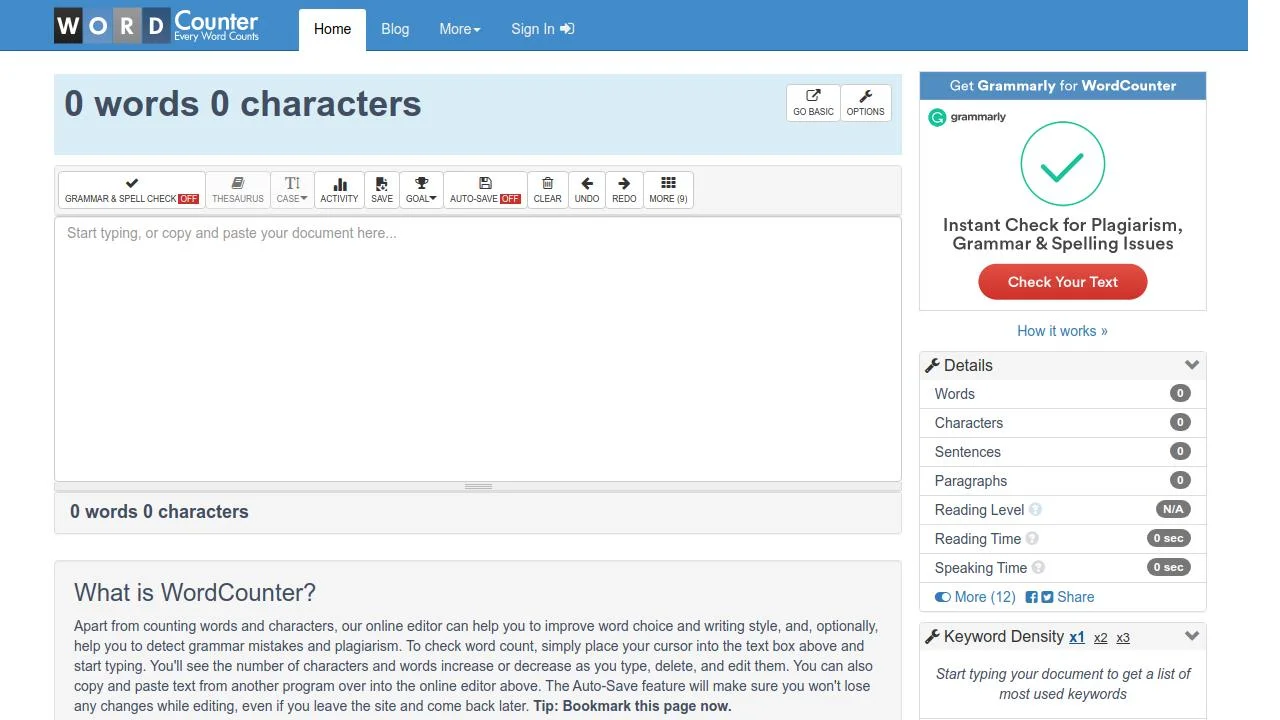Screen dimensions: 1280x720
Task: Open the How it works link
Action: pyautogui.click(x=1062, y=331)
